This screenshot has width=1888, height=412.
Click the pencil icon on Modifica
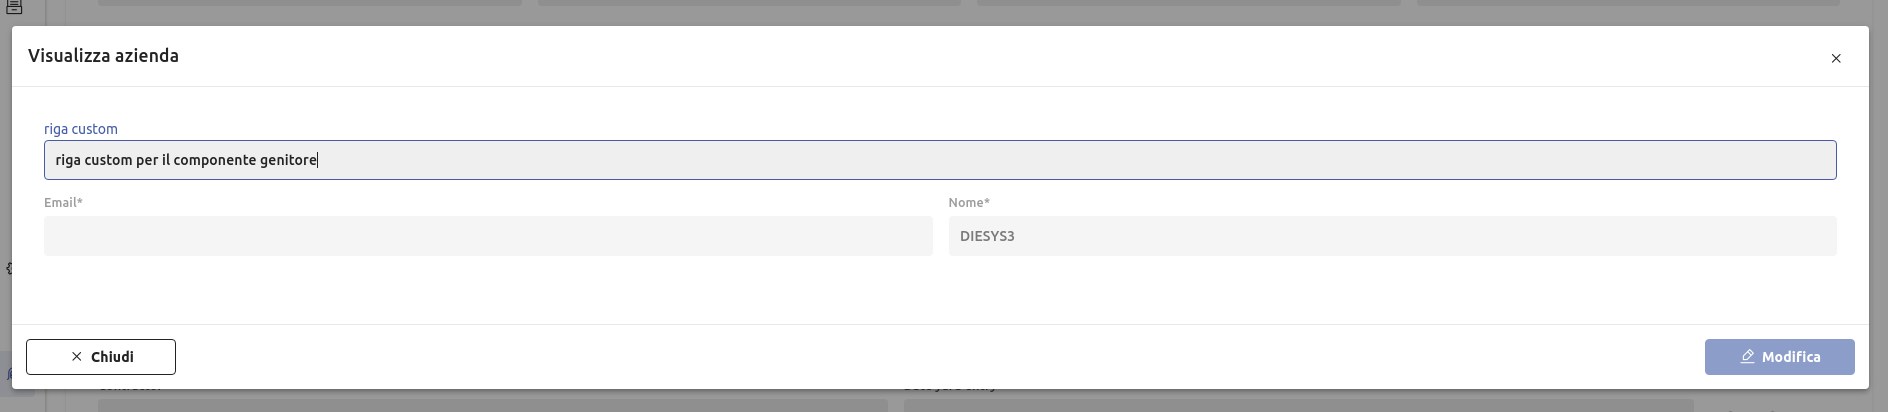pyautogui.click(x=1747, y=357)
